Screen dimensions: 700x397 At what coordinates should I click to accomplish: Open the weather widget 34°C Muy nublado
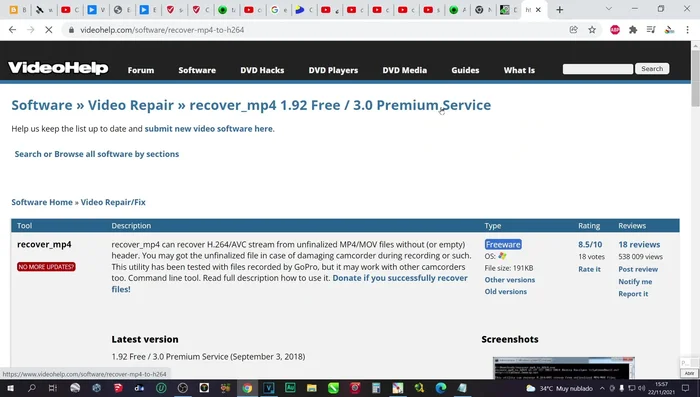(x=559, y=388)
